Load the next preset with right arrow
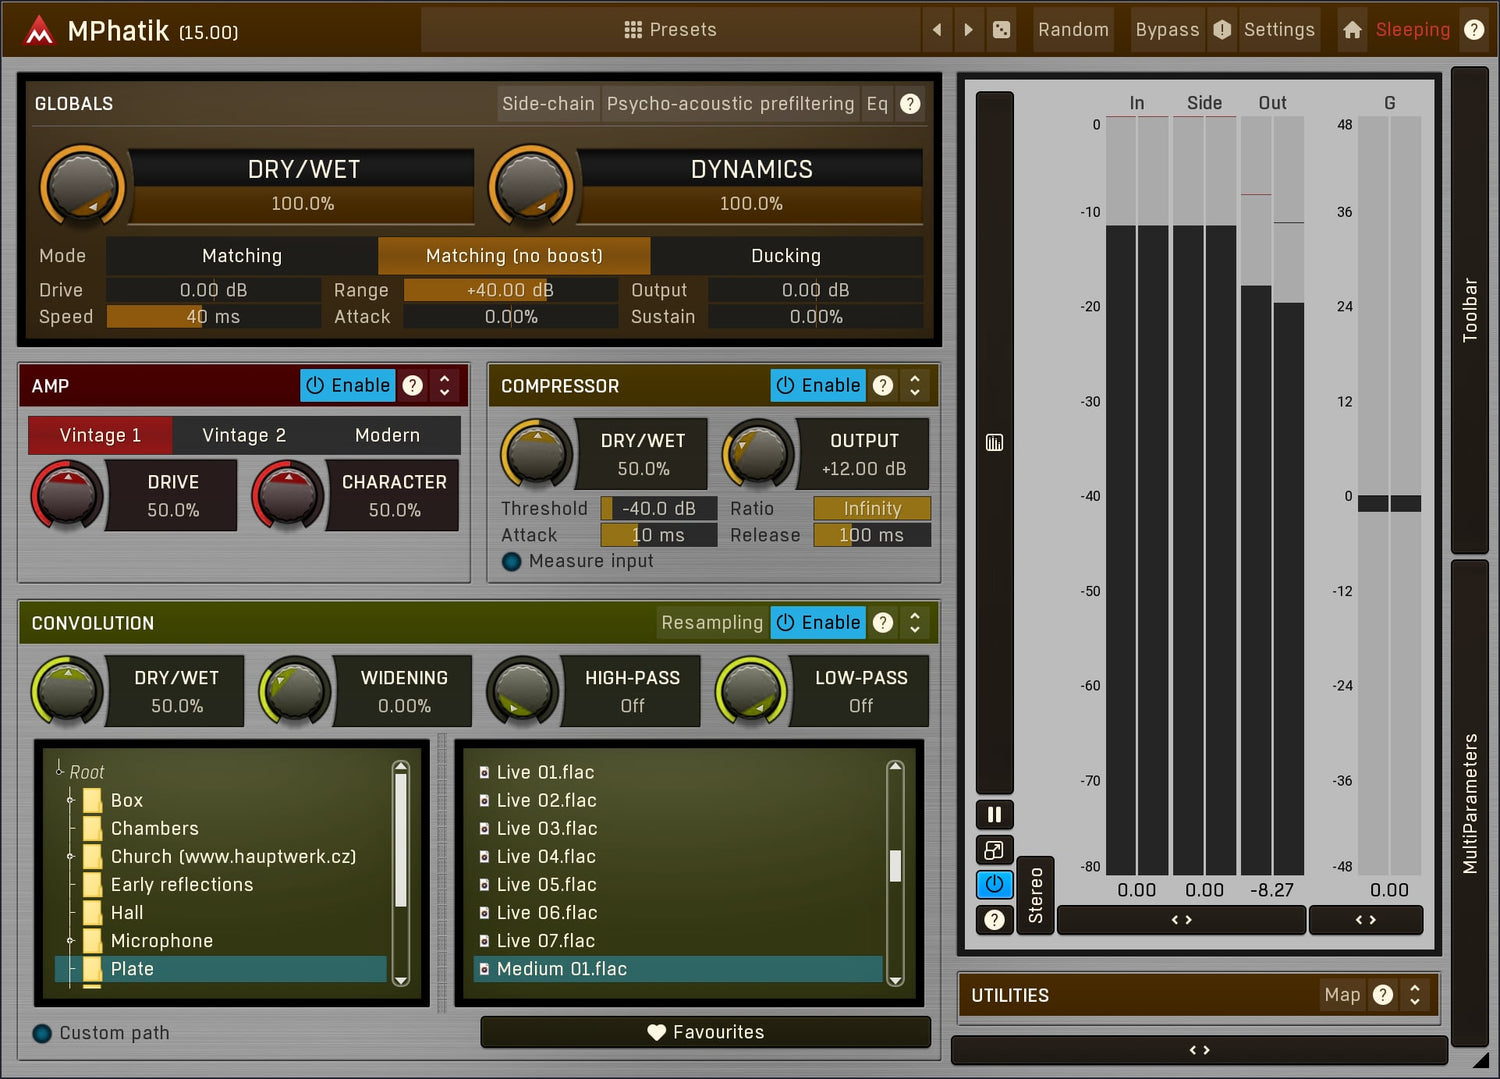 968,30
